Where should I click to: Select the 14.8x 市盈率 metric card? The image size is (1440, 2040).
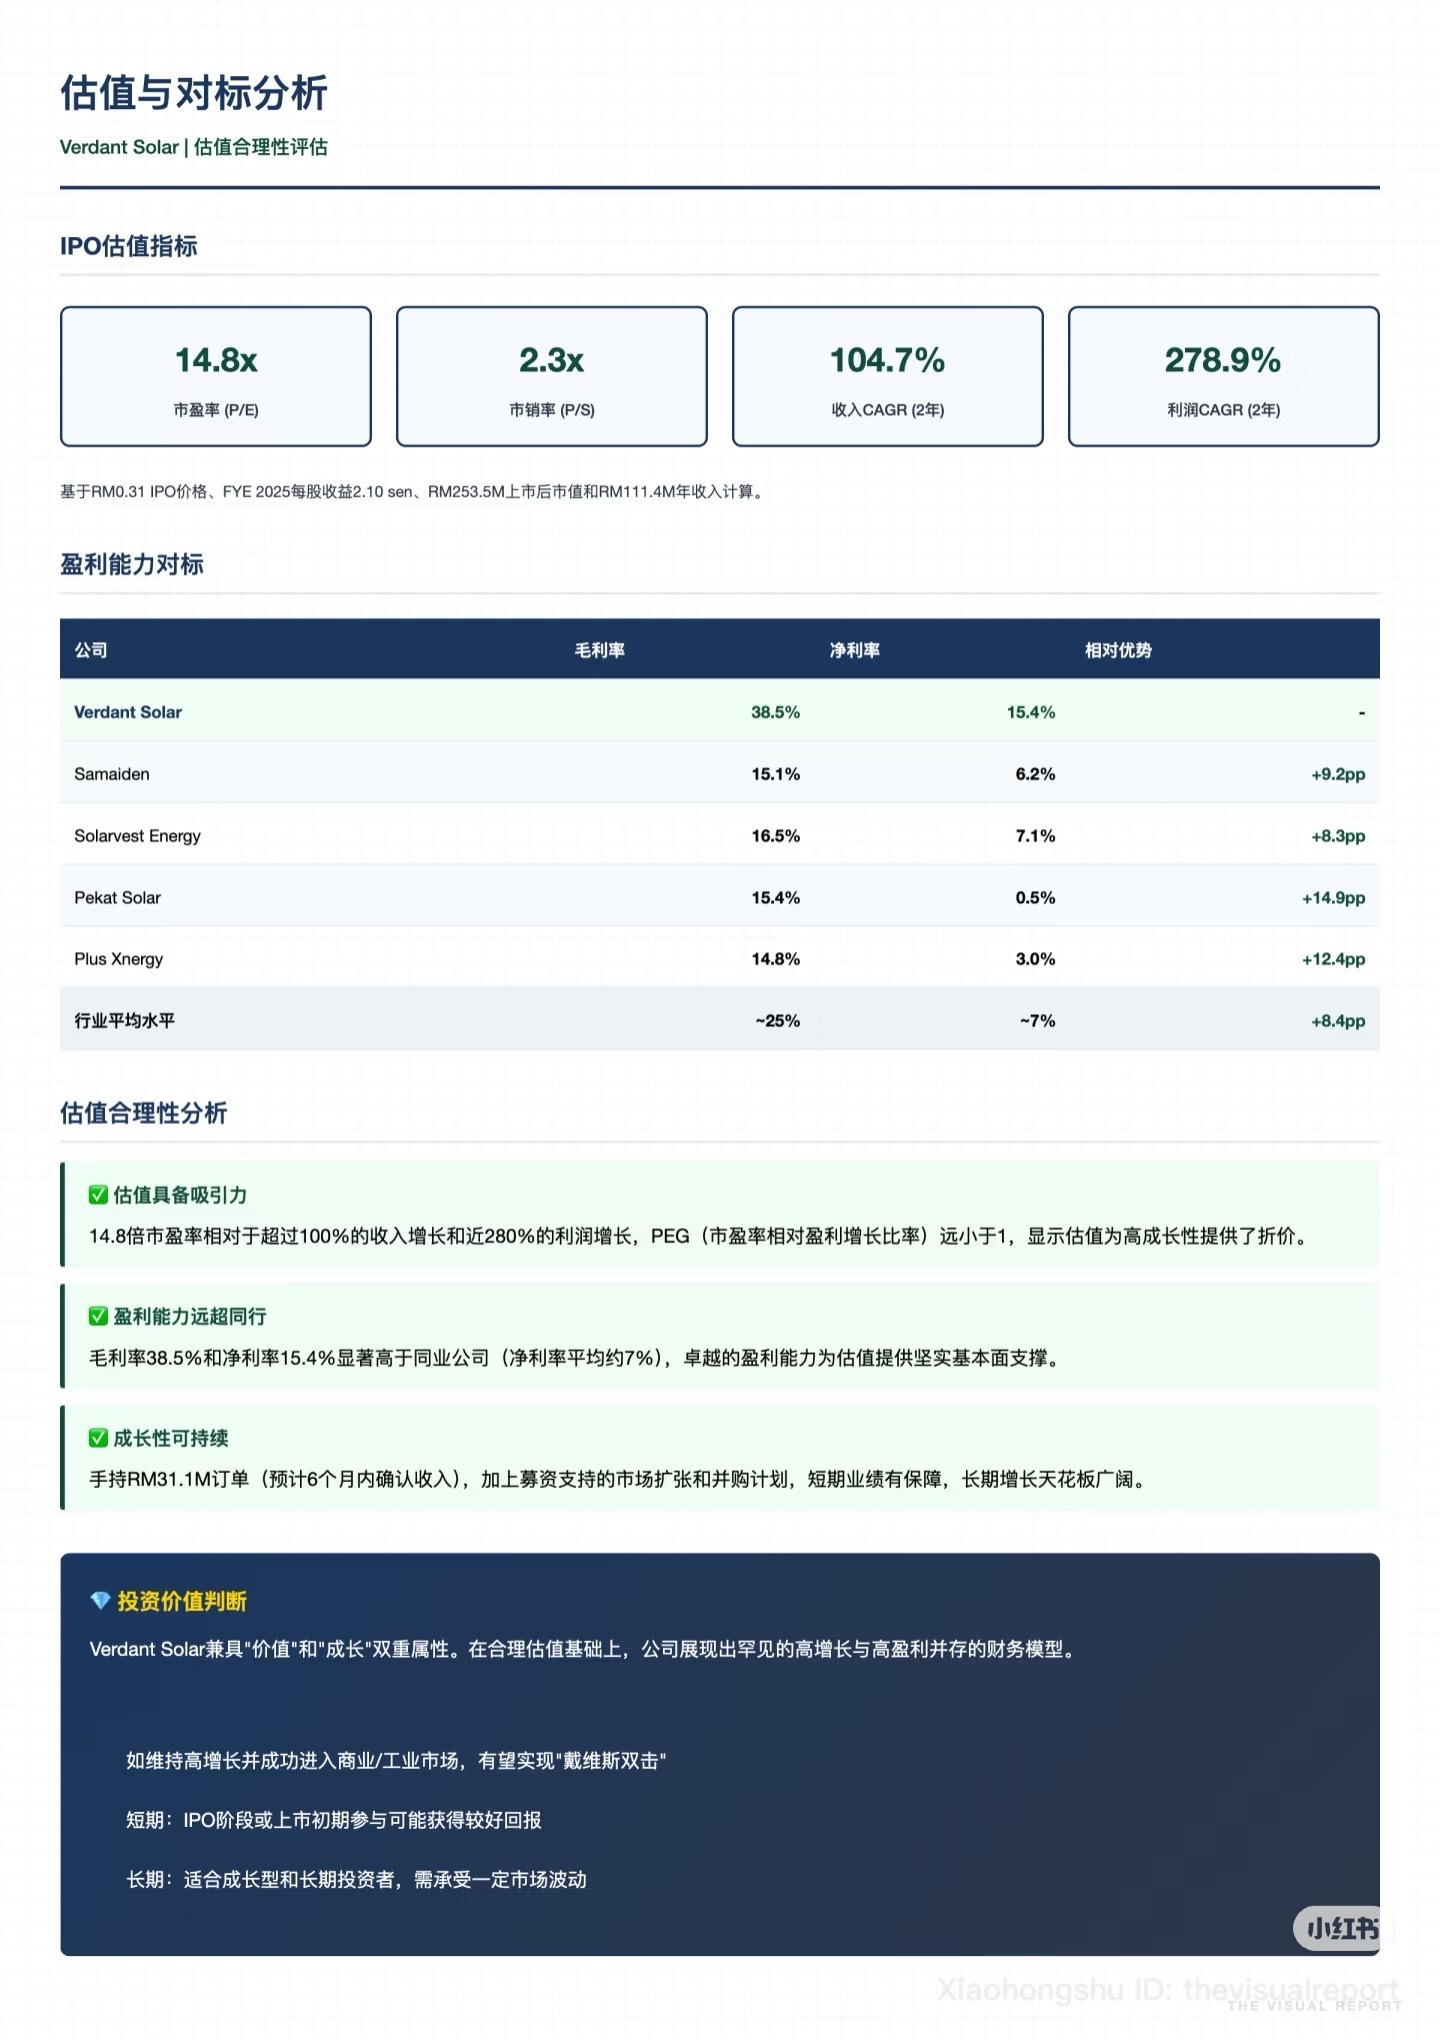[216, 376]
